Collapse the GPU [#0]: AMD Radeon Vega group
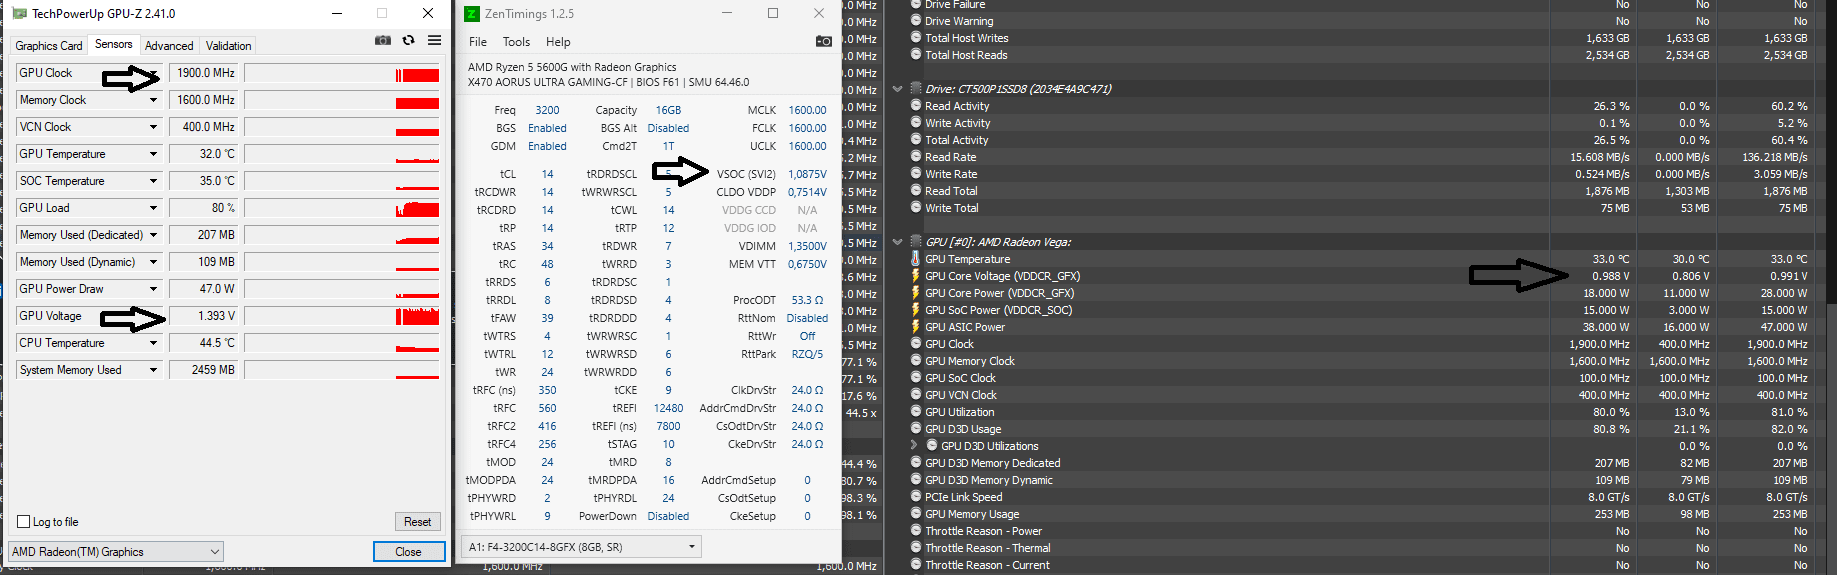1837x575 pixels. point(897,242)
